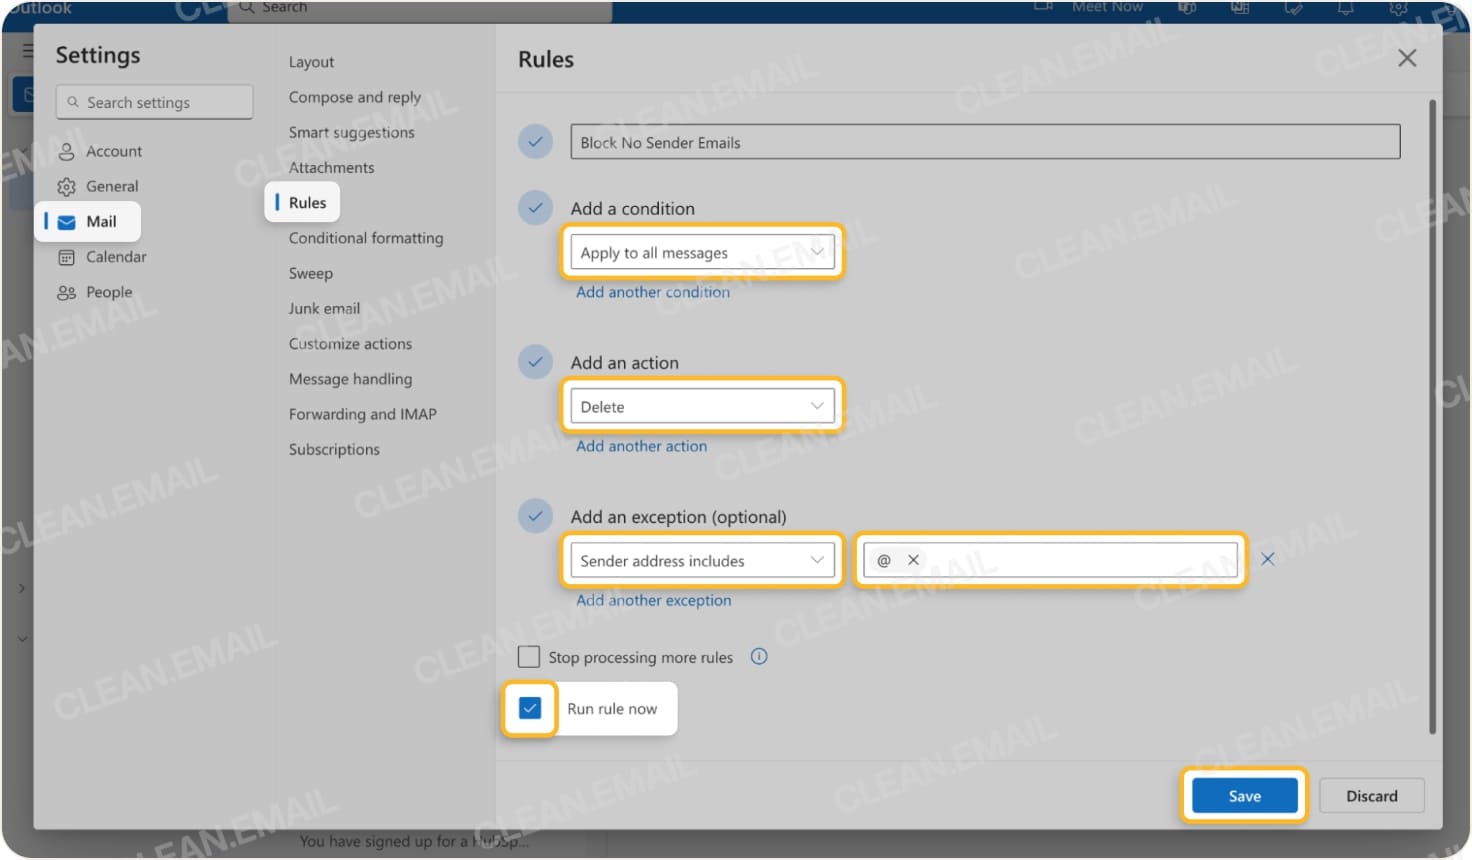The image size is (1472, 860).
Task: Expand the Delete action dropdown
Action: tap(701, 406)
